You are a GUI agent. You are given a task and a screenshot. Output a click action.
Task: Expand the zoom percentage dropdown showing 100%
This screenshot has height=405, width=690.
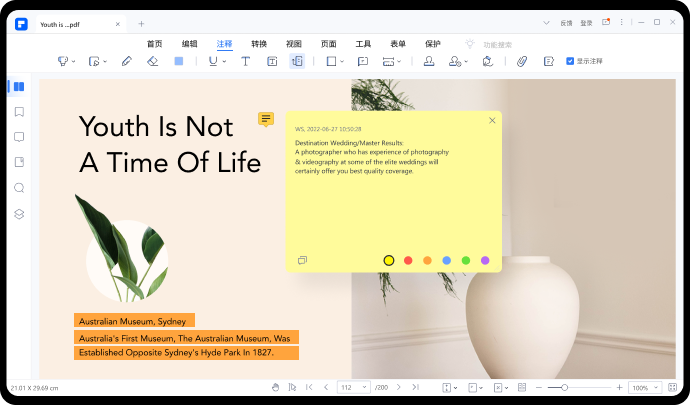click(x=640, y=387)
